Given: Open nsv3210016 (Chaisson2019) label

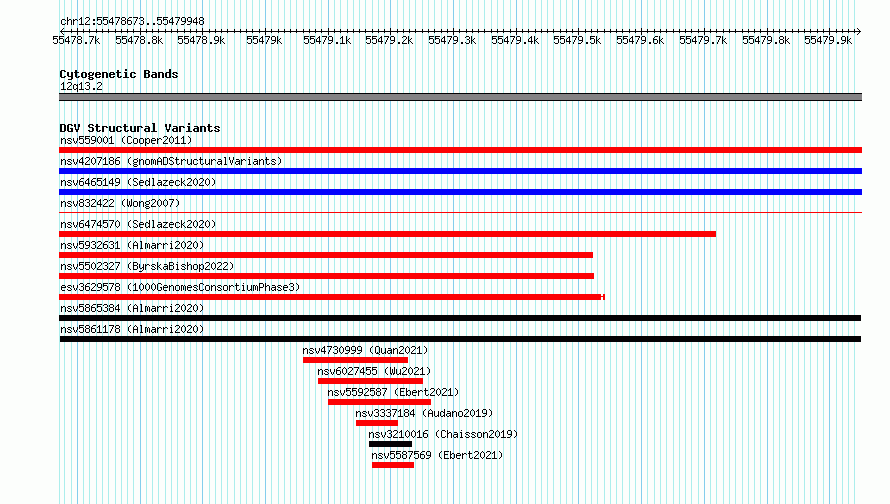Looking at the screenshot, I should (x=443, y=434).
